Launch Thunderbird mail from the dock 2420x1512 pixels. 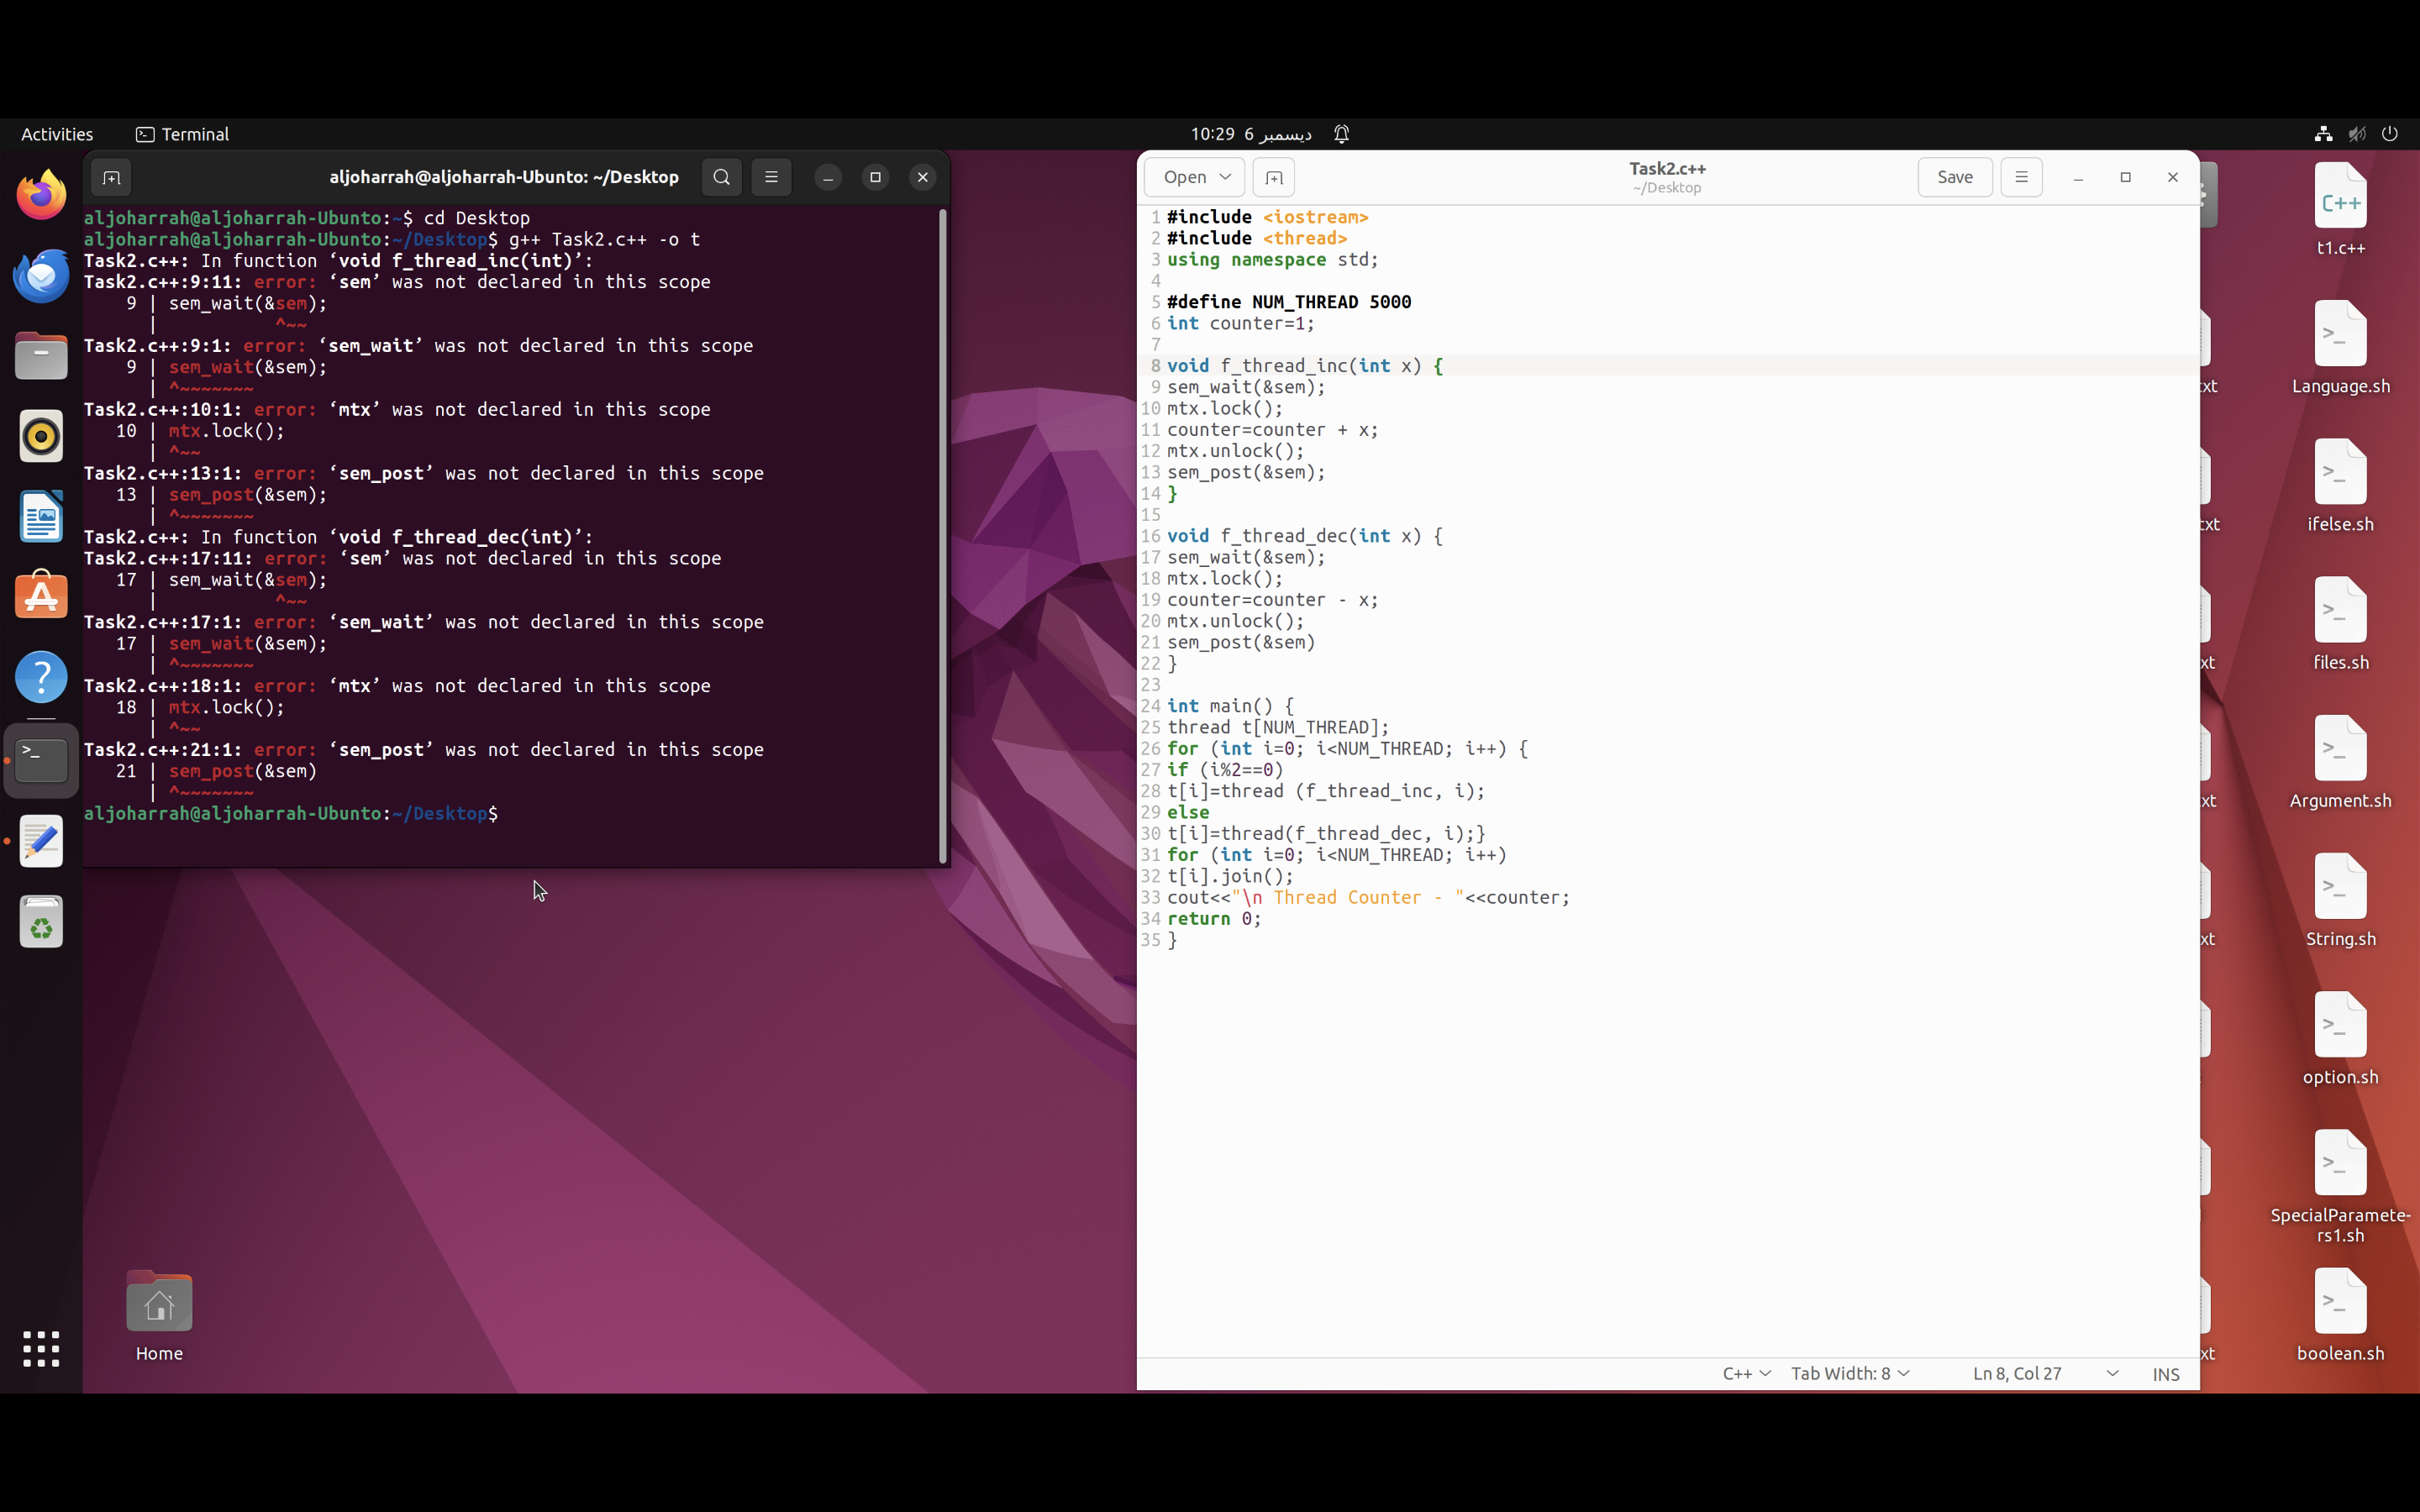pyautogui.click(x=41, y=276)
